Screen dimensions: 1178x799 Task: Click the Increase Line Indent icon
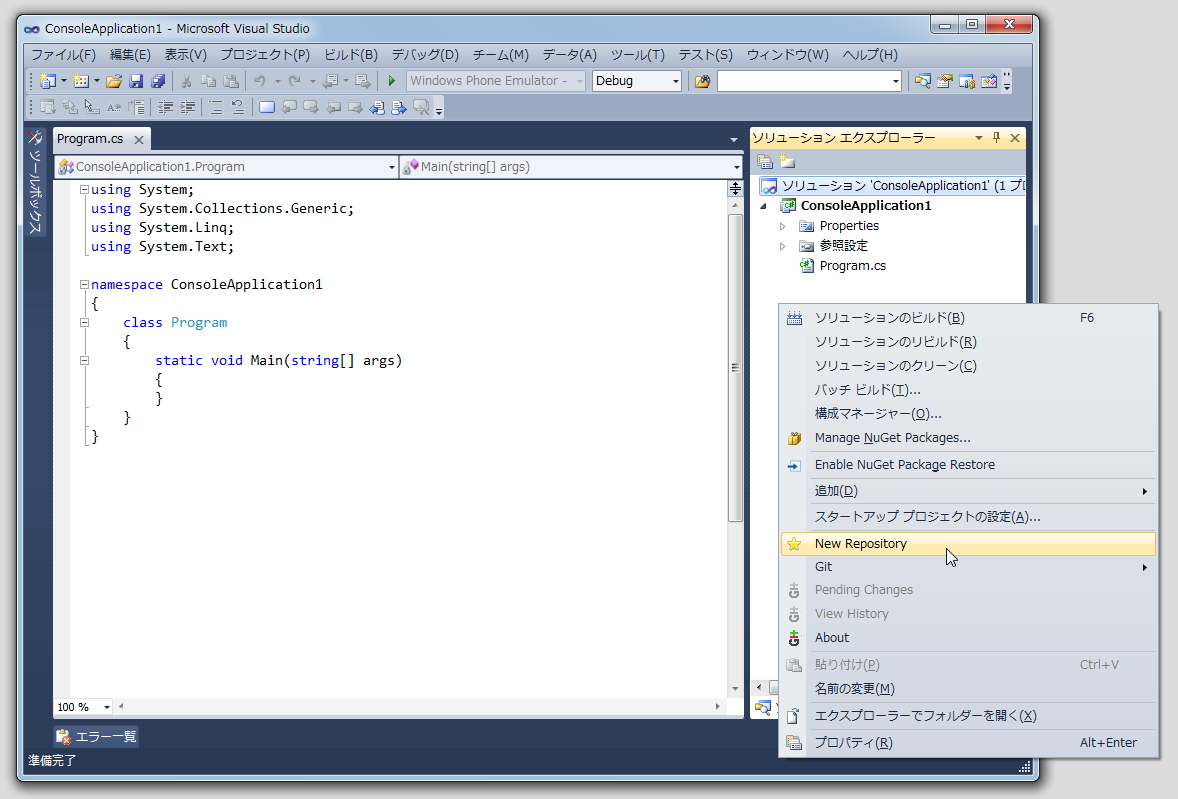pos(187,107)
